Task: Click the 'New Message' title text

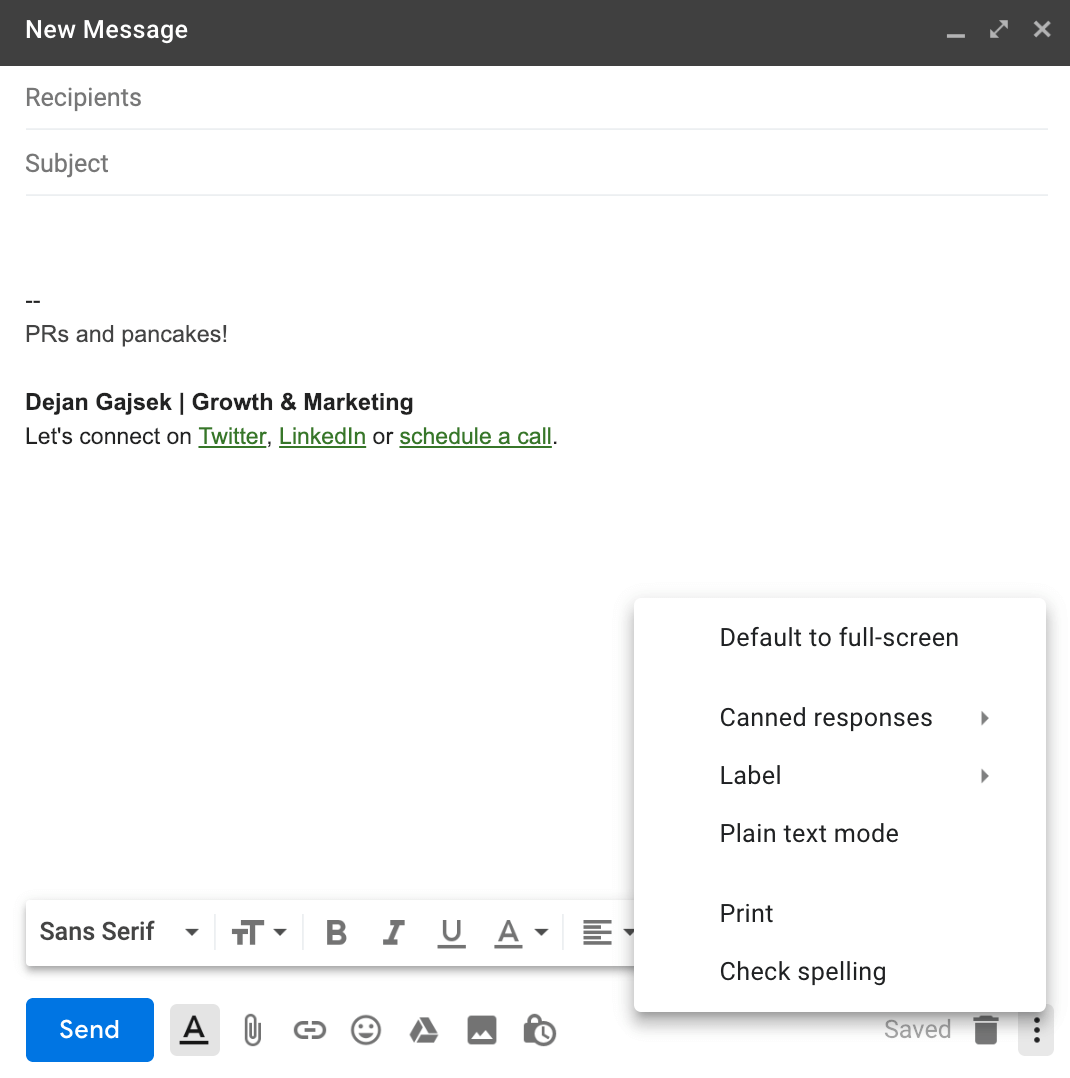Action: pyautogui.click(x=107, y=30)
